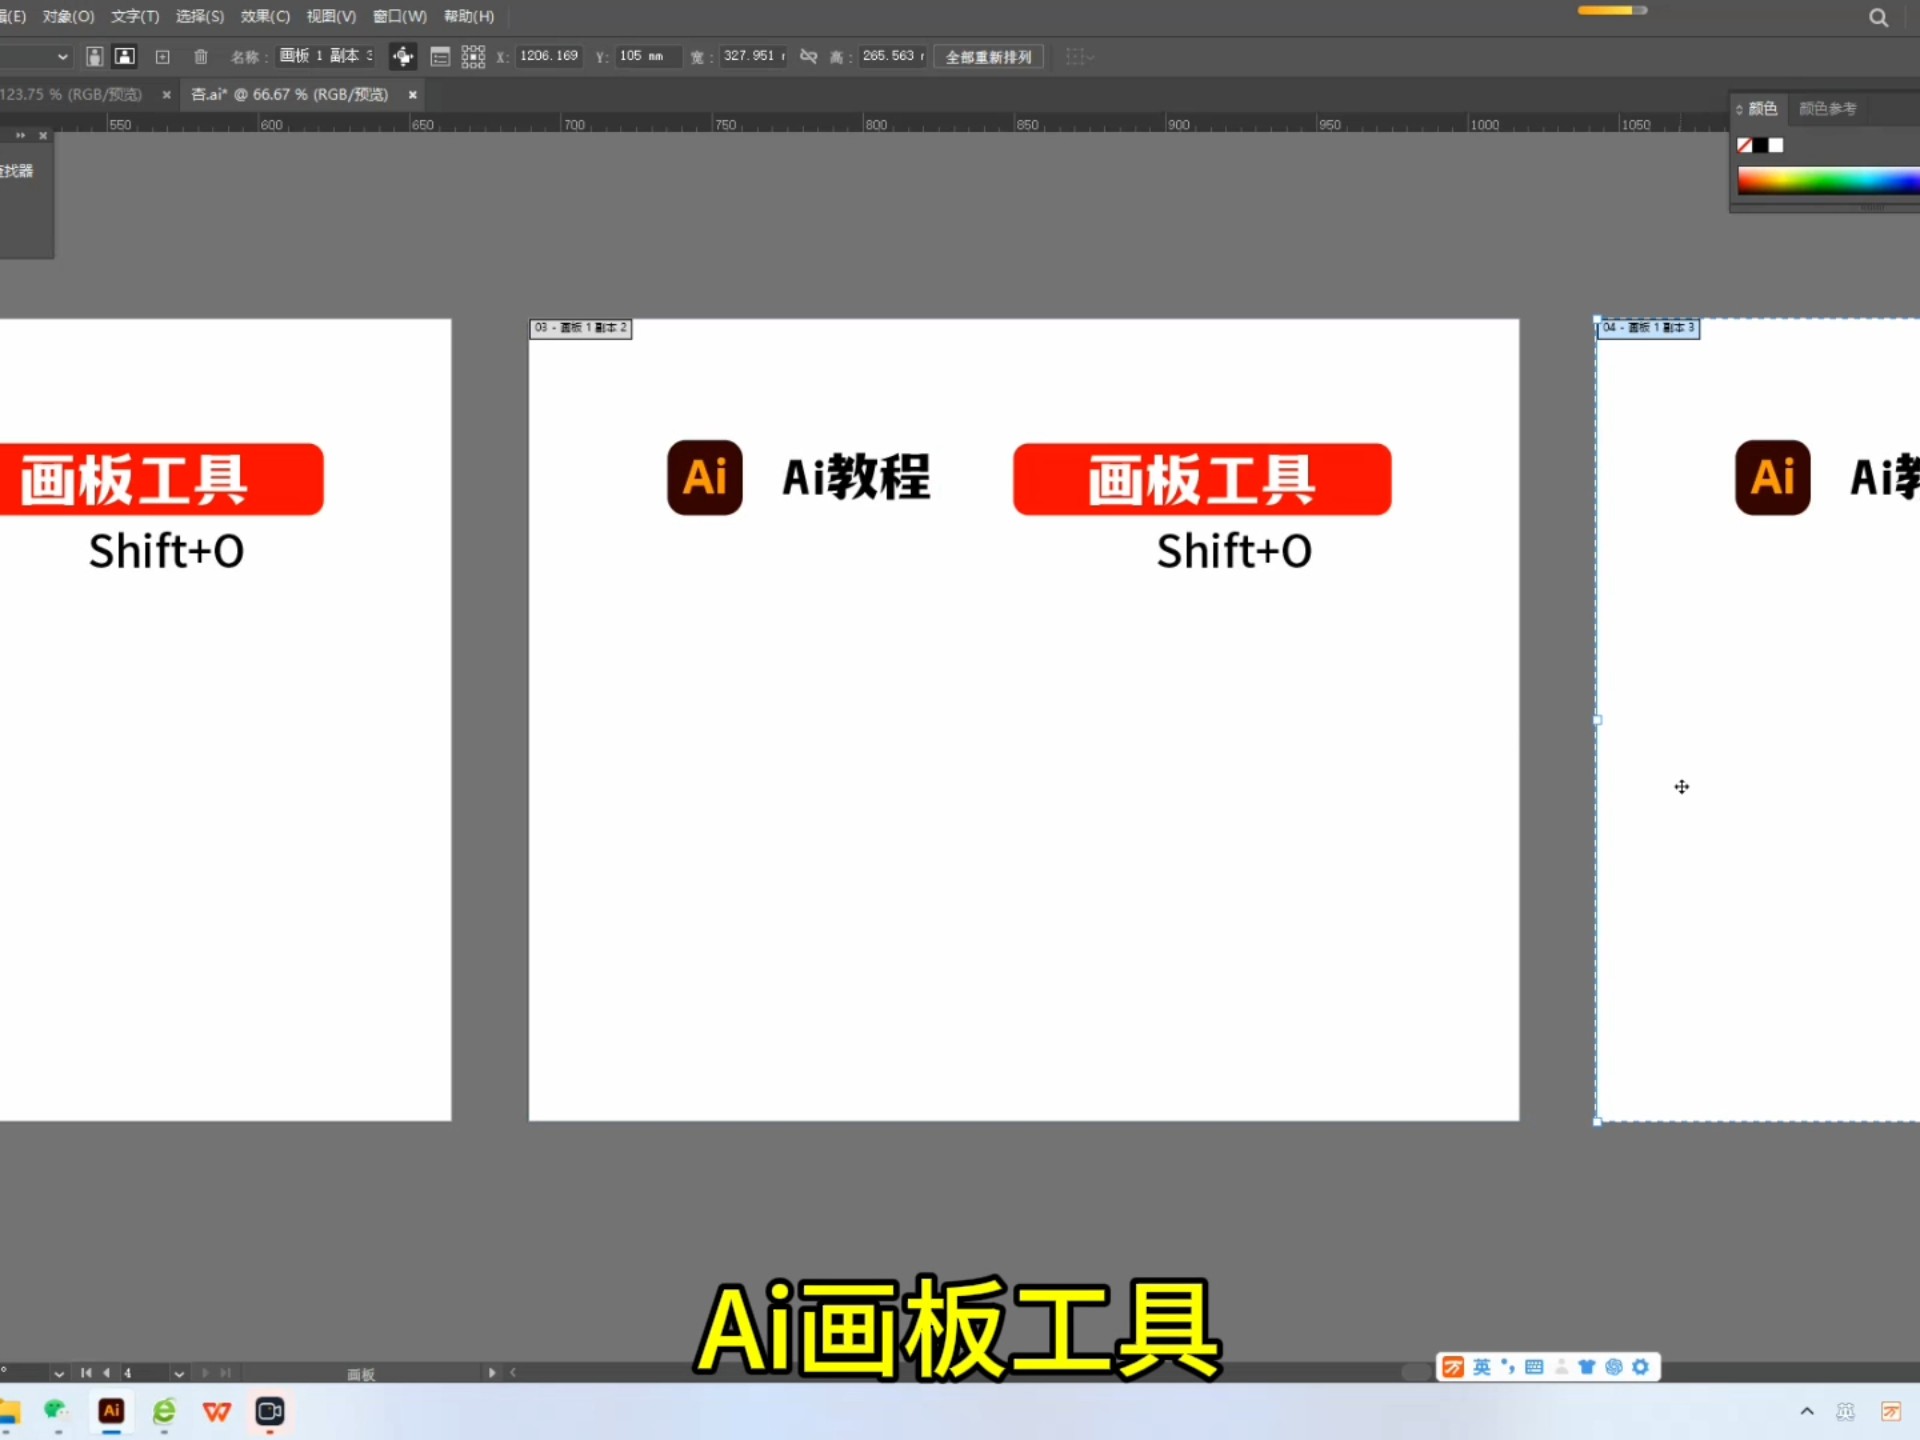Switch to the 杏.ai document tab
The height and width of the screenshot is (1440, 1920).
coord(290,94)
